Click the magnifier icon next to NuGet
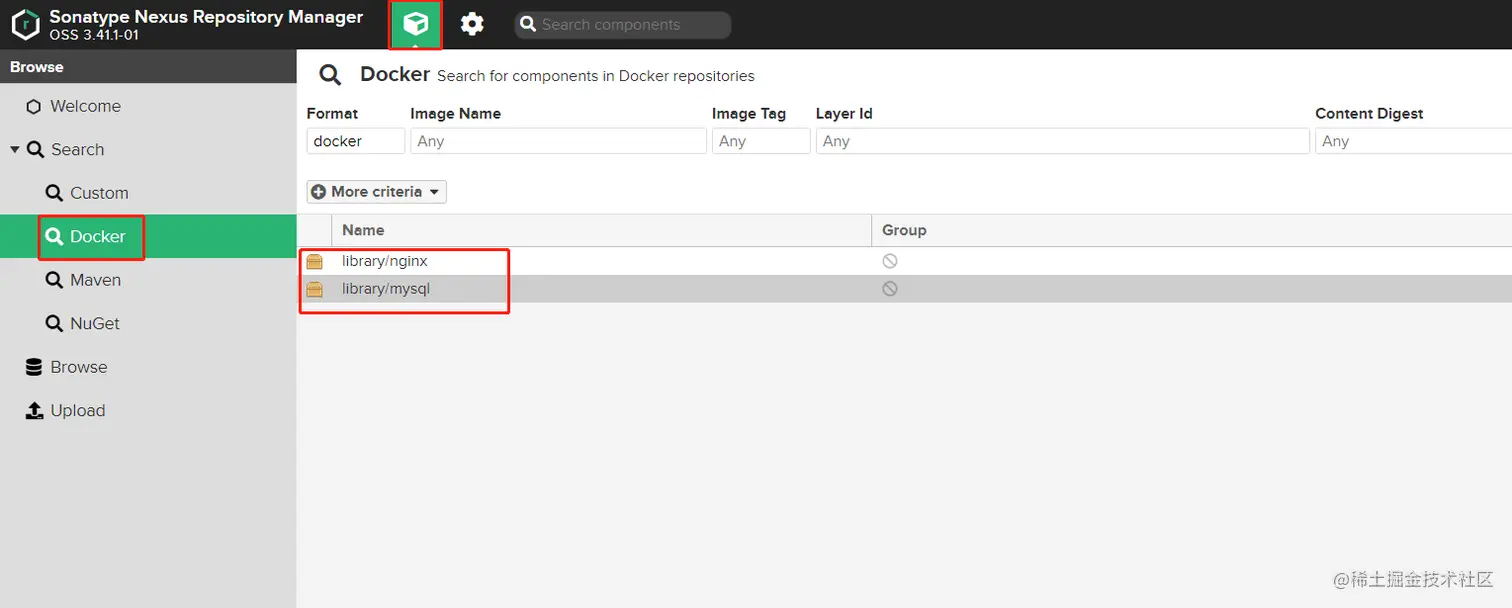 pyautogui.click(x=54, y=324)
